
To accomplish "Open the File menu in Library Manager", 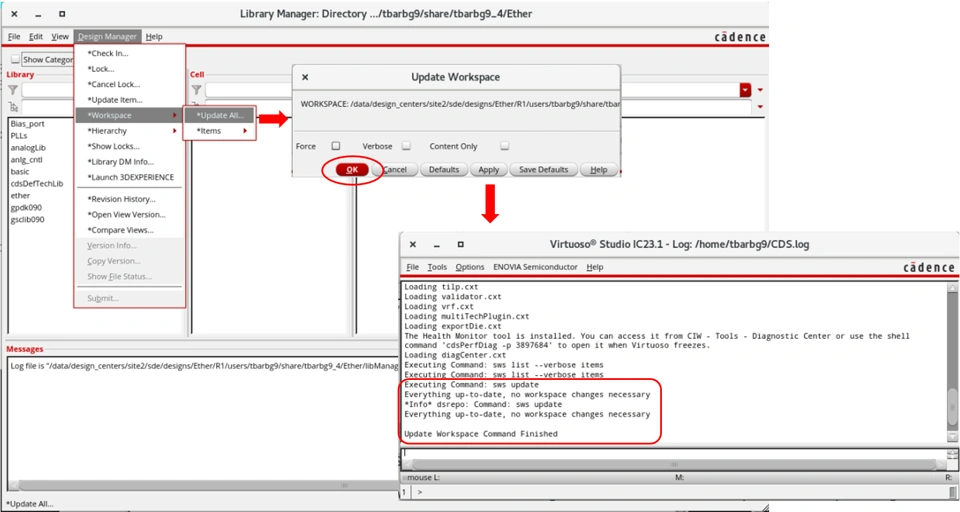I will (14, 37).
